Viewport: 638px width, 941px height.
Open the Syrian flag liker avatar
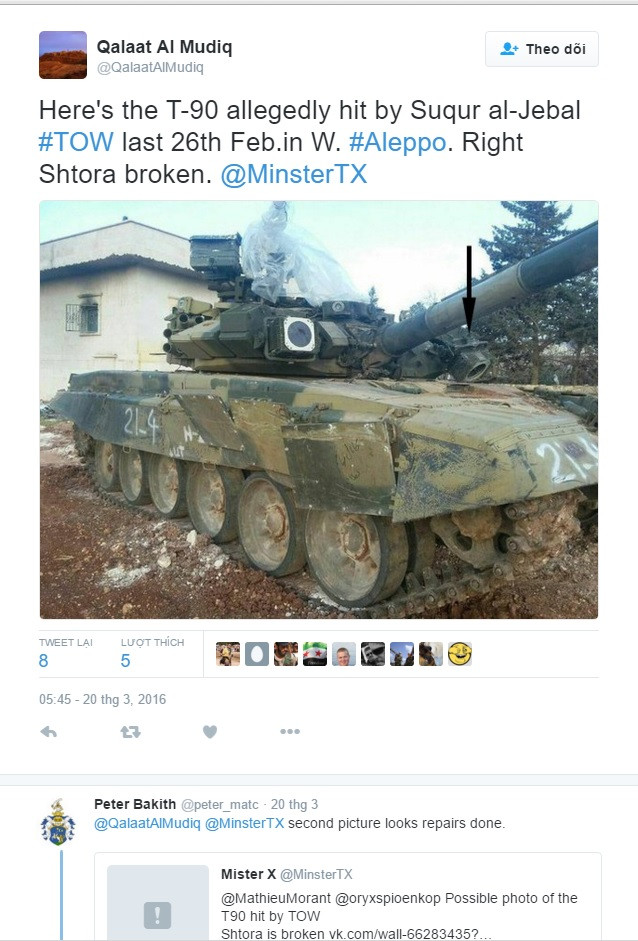pyautogui.click(x=314, y=654)
